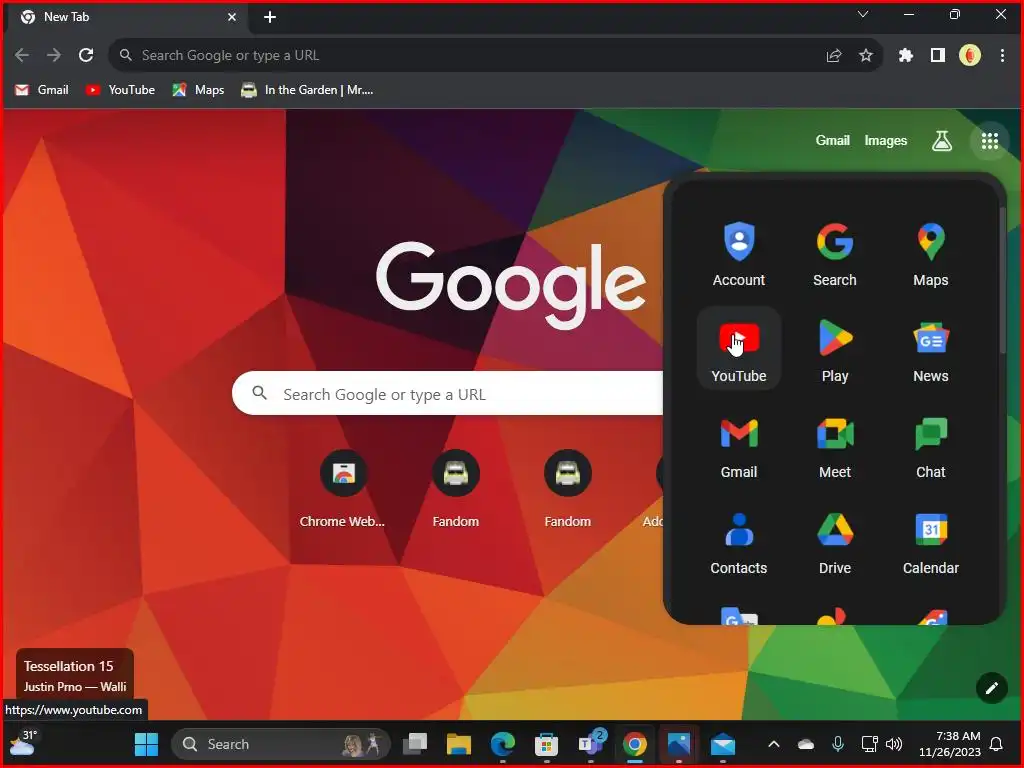1024x768 pixels.
Task: Open Google Drive from apps grid
Action: [835, 541]
